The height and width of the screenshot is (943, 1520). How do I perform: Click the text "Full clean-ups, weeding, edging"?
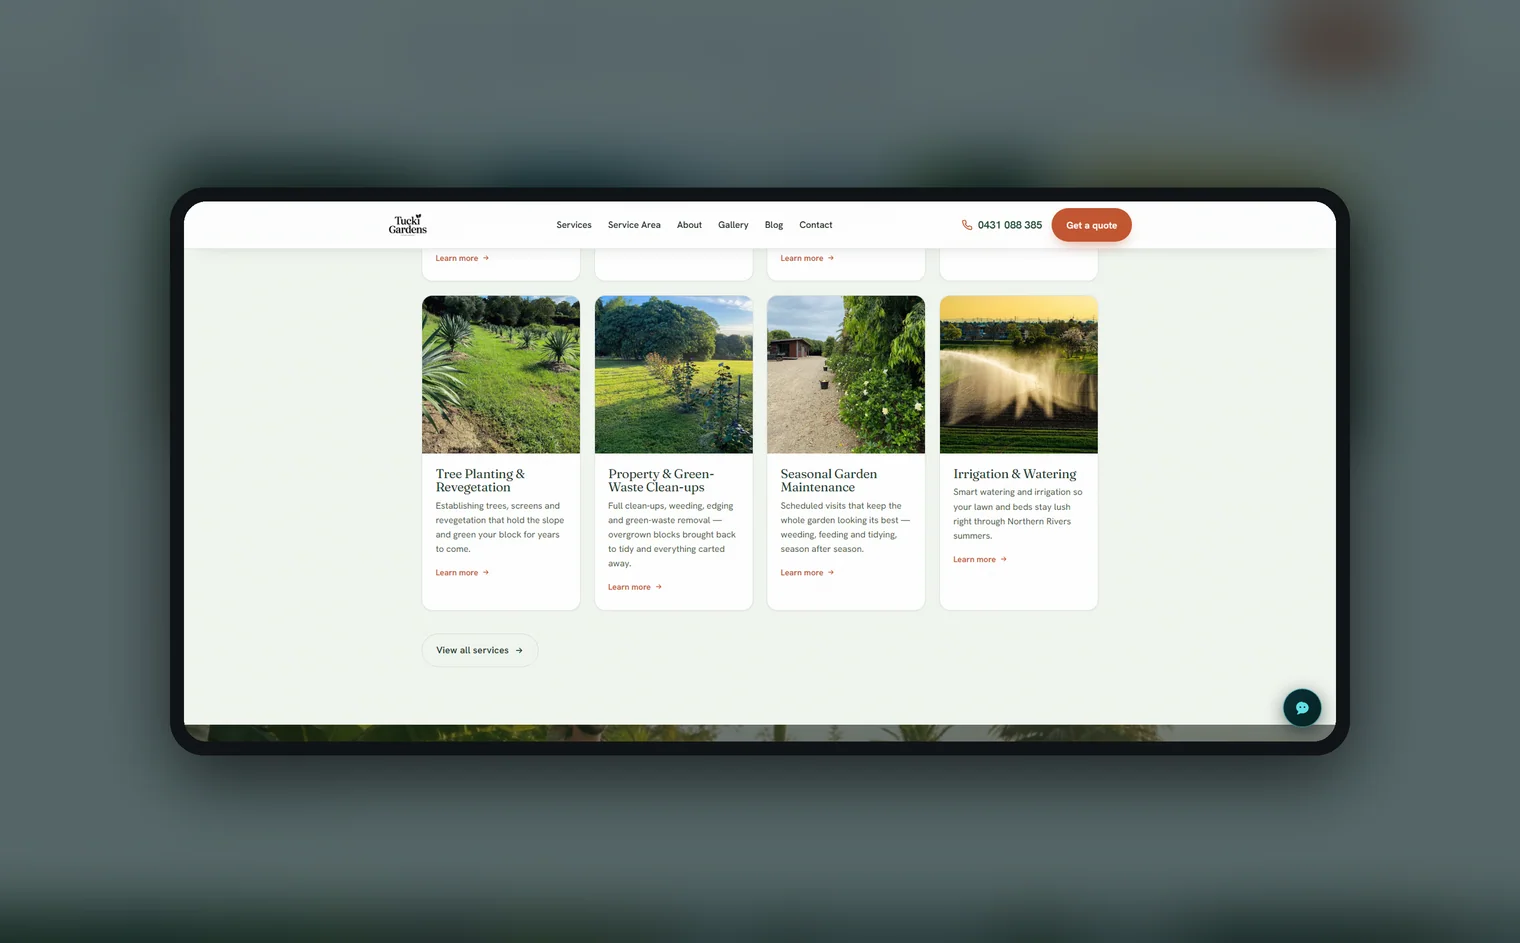[671, 506]
